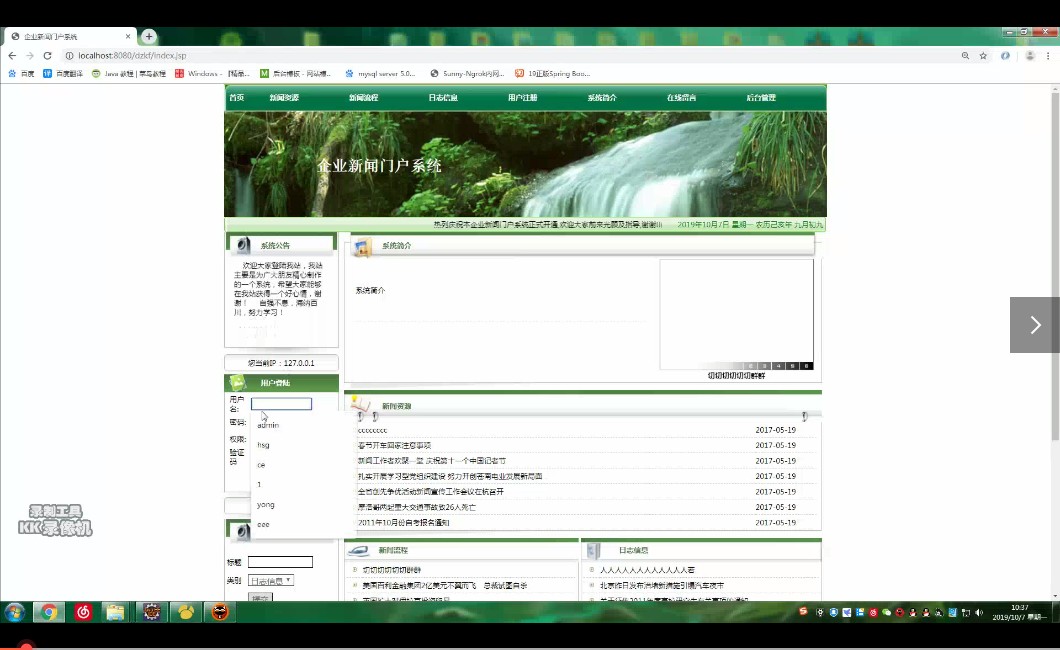The height and width of the screenshot is (650, 1060).
Task: Open Chrome from the taskbar
Action: pos(49,612)
